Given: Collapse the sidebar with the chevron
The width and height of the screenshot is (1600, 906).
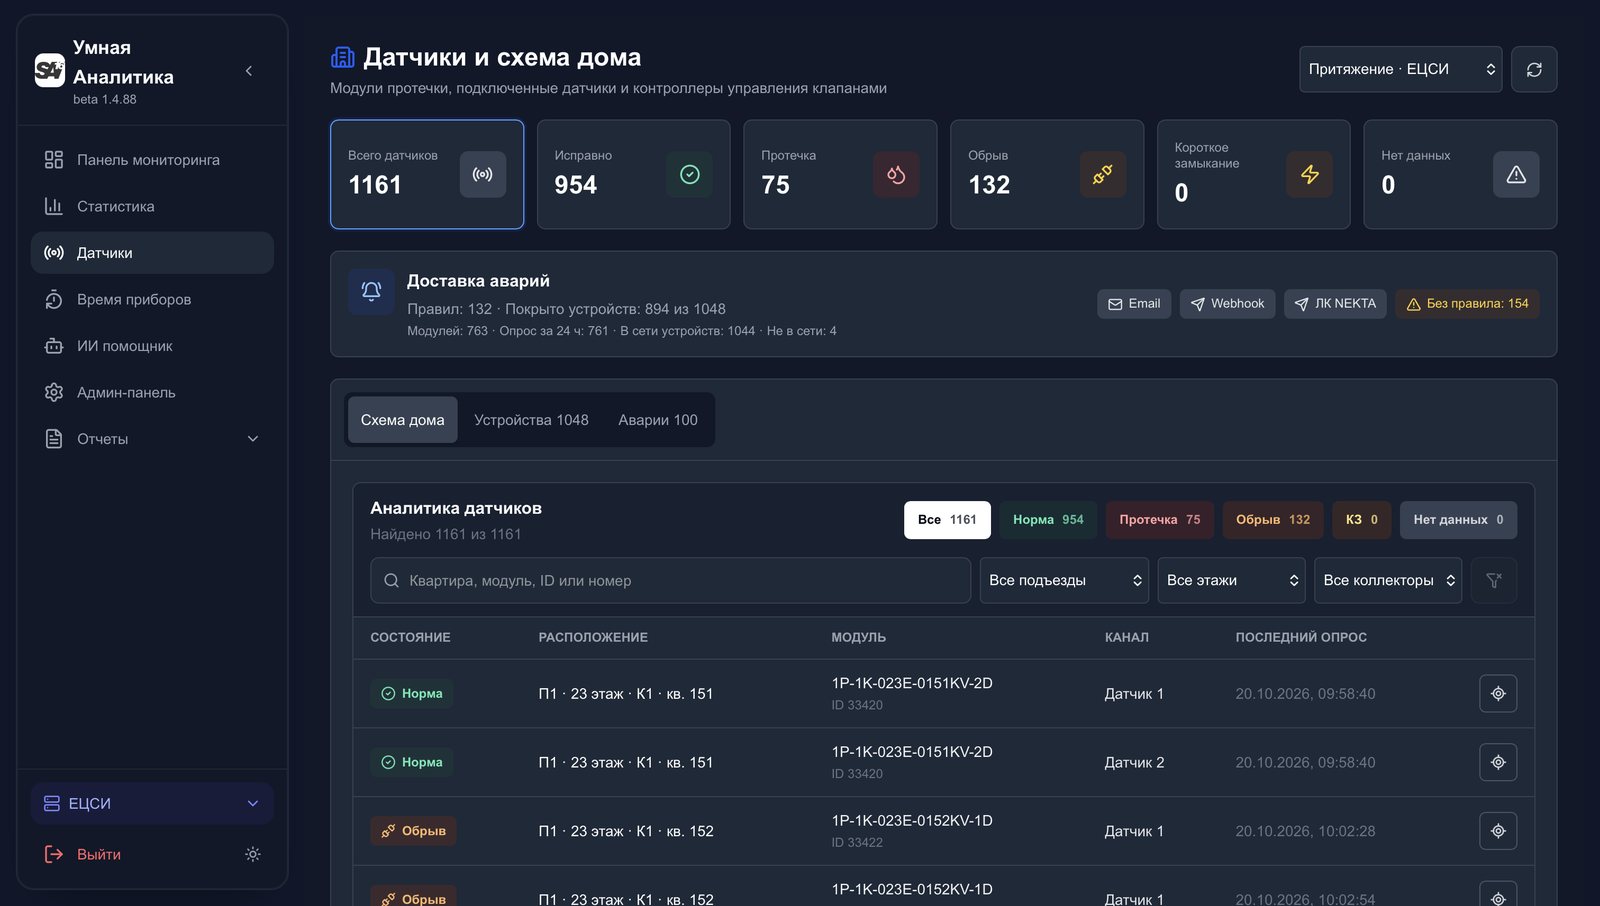Looking at the screenshot, I should pos(248,71).
